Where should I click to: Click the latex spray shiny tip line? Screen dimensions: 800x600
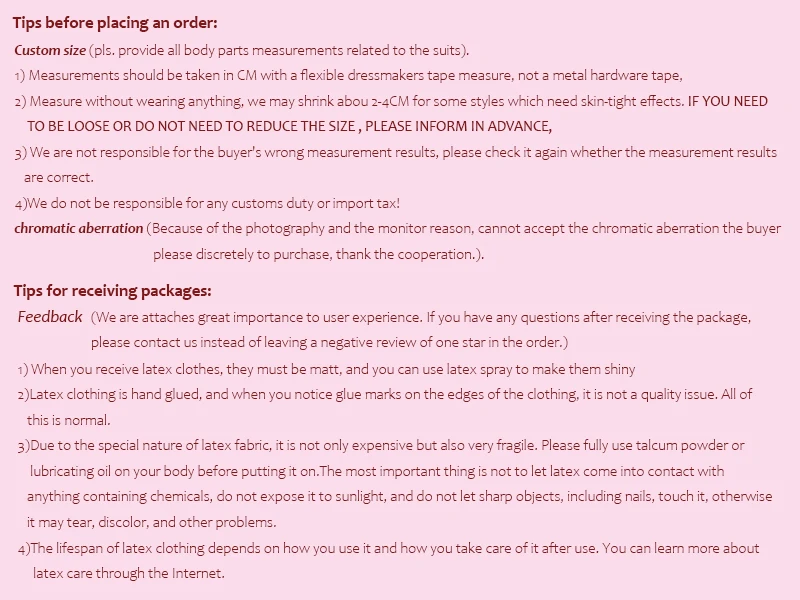pyautogui.click(x=327, y=369)
